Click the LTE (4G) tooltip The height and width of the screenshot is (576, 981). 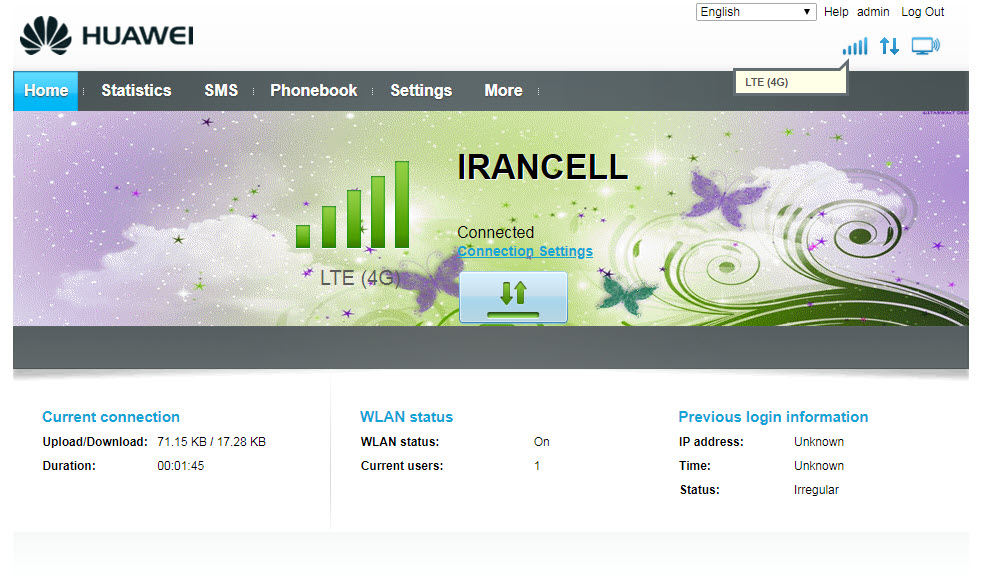pos(790,82)
